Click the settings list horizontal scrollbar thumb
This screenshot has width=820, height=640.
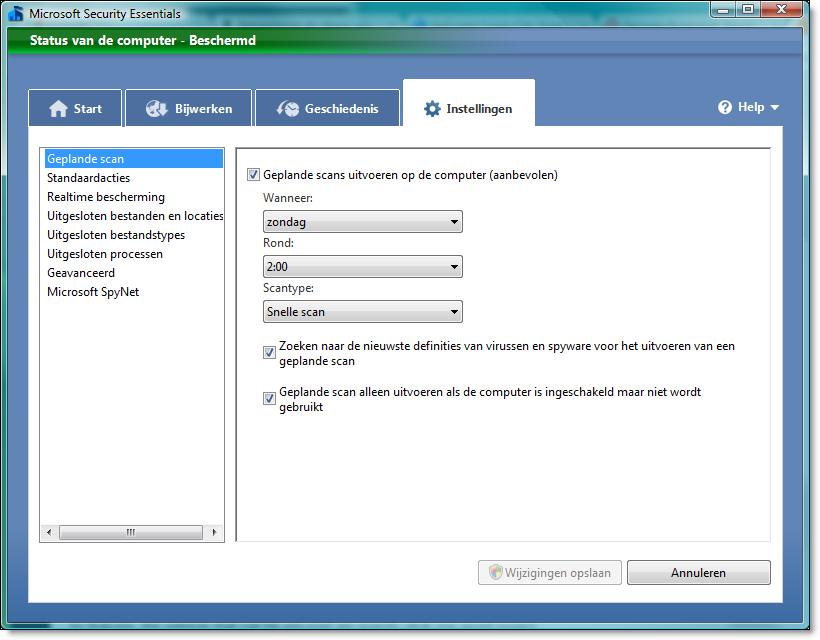click(131, 532)
